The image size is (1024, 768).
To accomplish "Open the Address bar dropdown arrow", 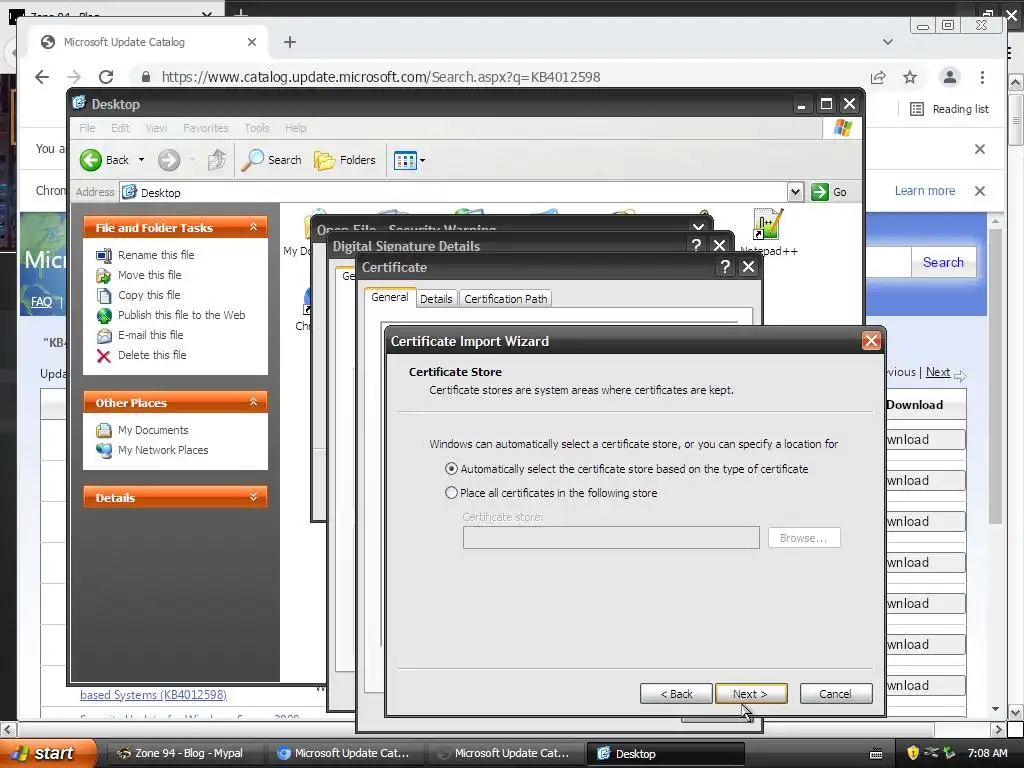I will click(x=795, y=192).
